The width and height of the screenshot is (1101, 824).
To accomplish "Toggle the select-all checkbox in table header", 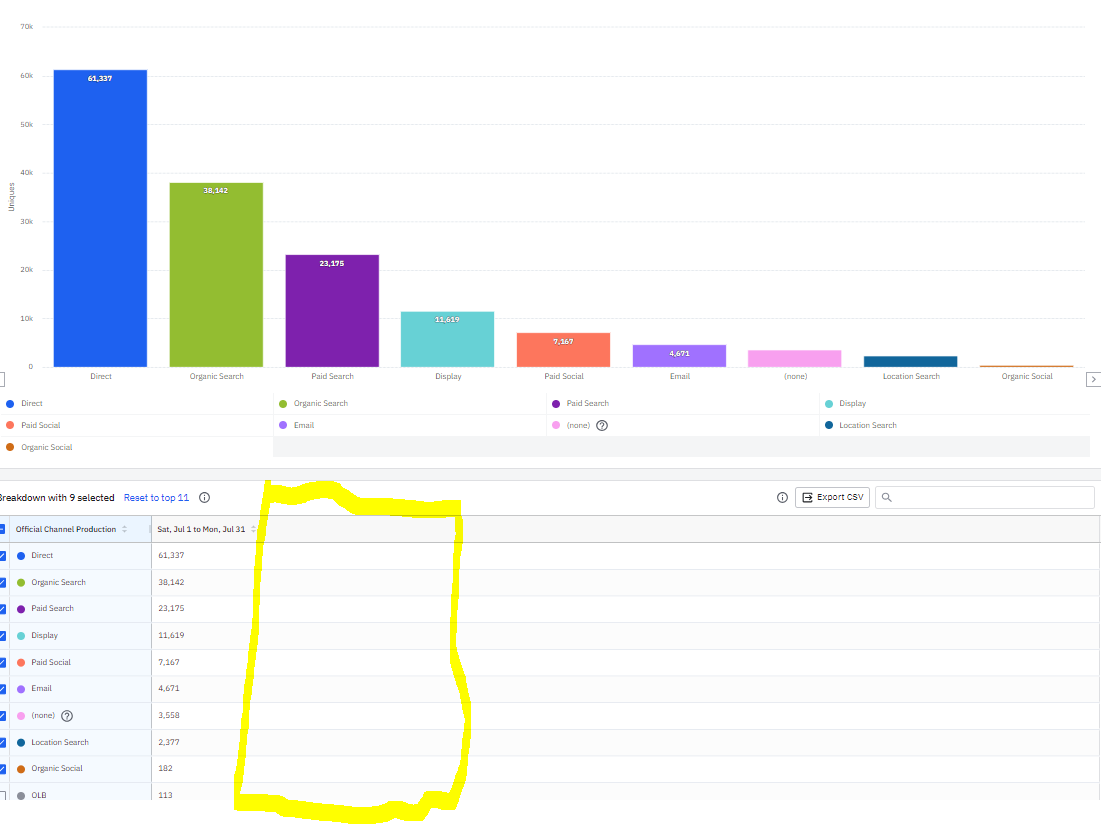I will pyautogui.click(x=3, y=529).
